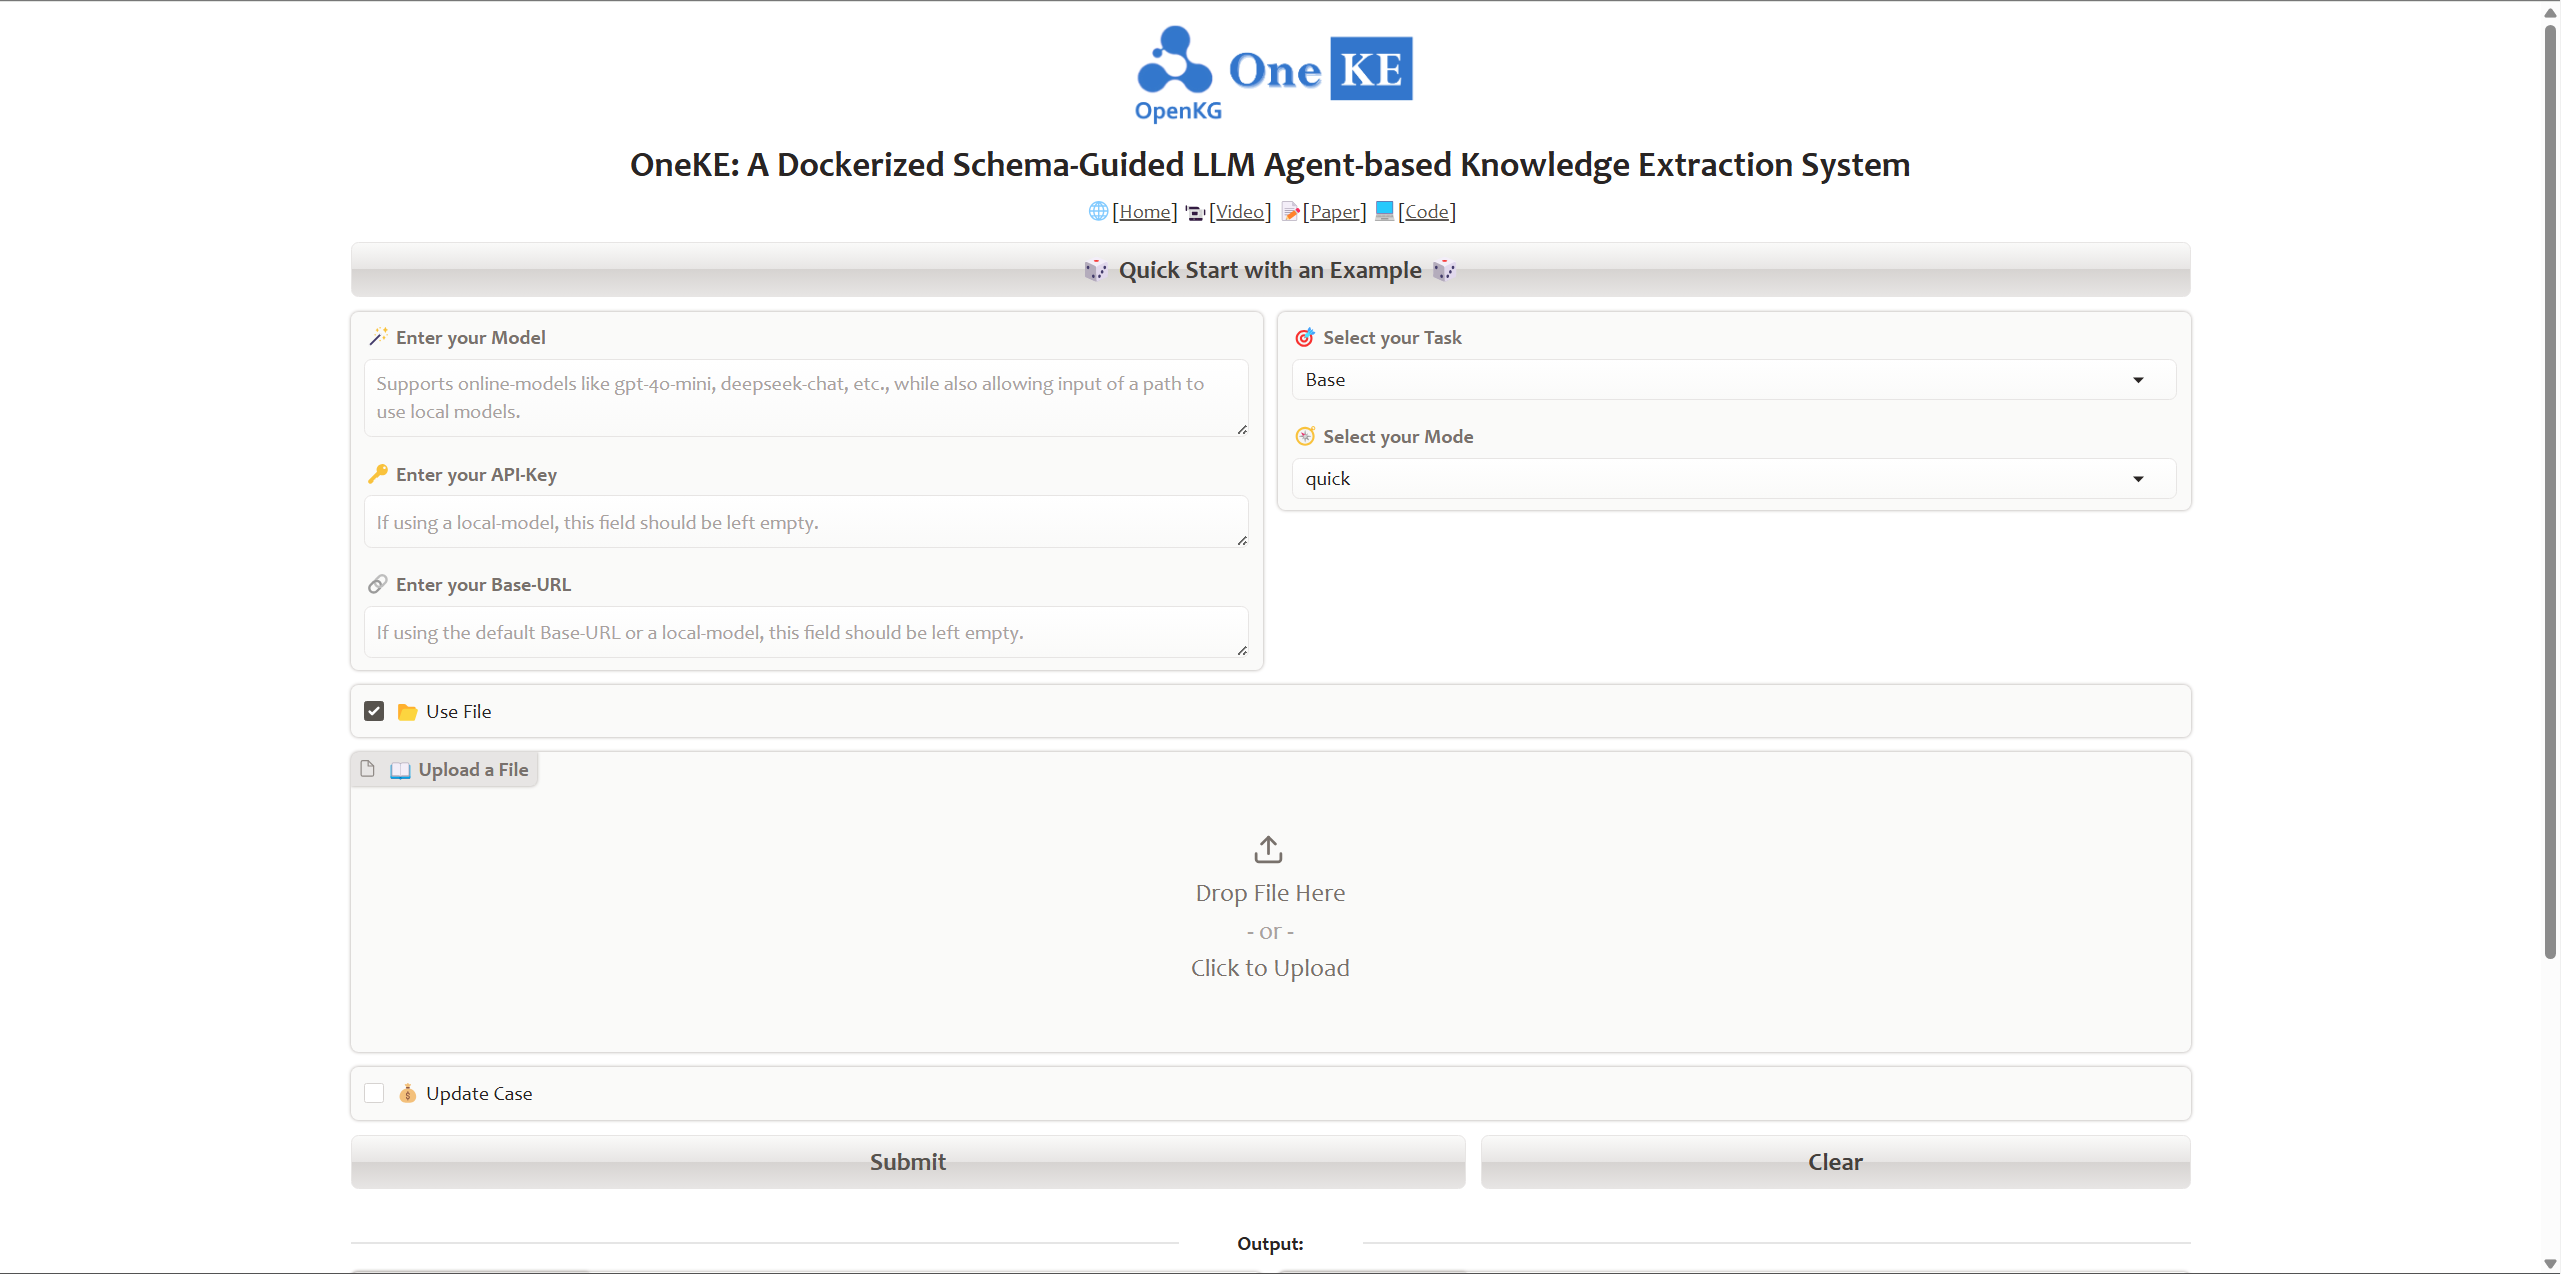Uncheck the Use File checkbox

pyautogui.click(x=374, y=711)
